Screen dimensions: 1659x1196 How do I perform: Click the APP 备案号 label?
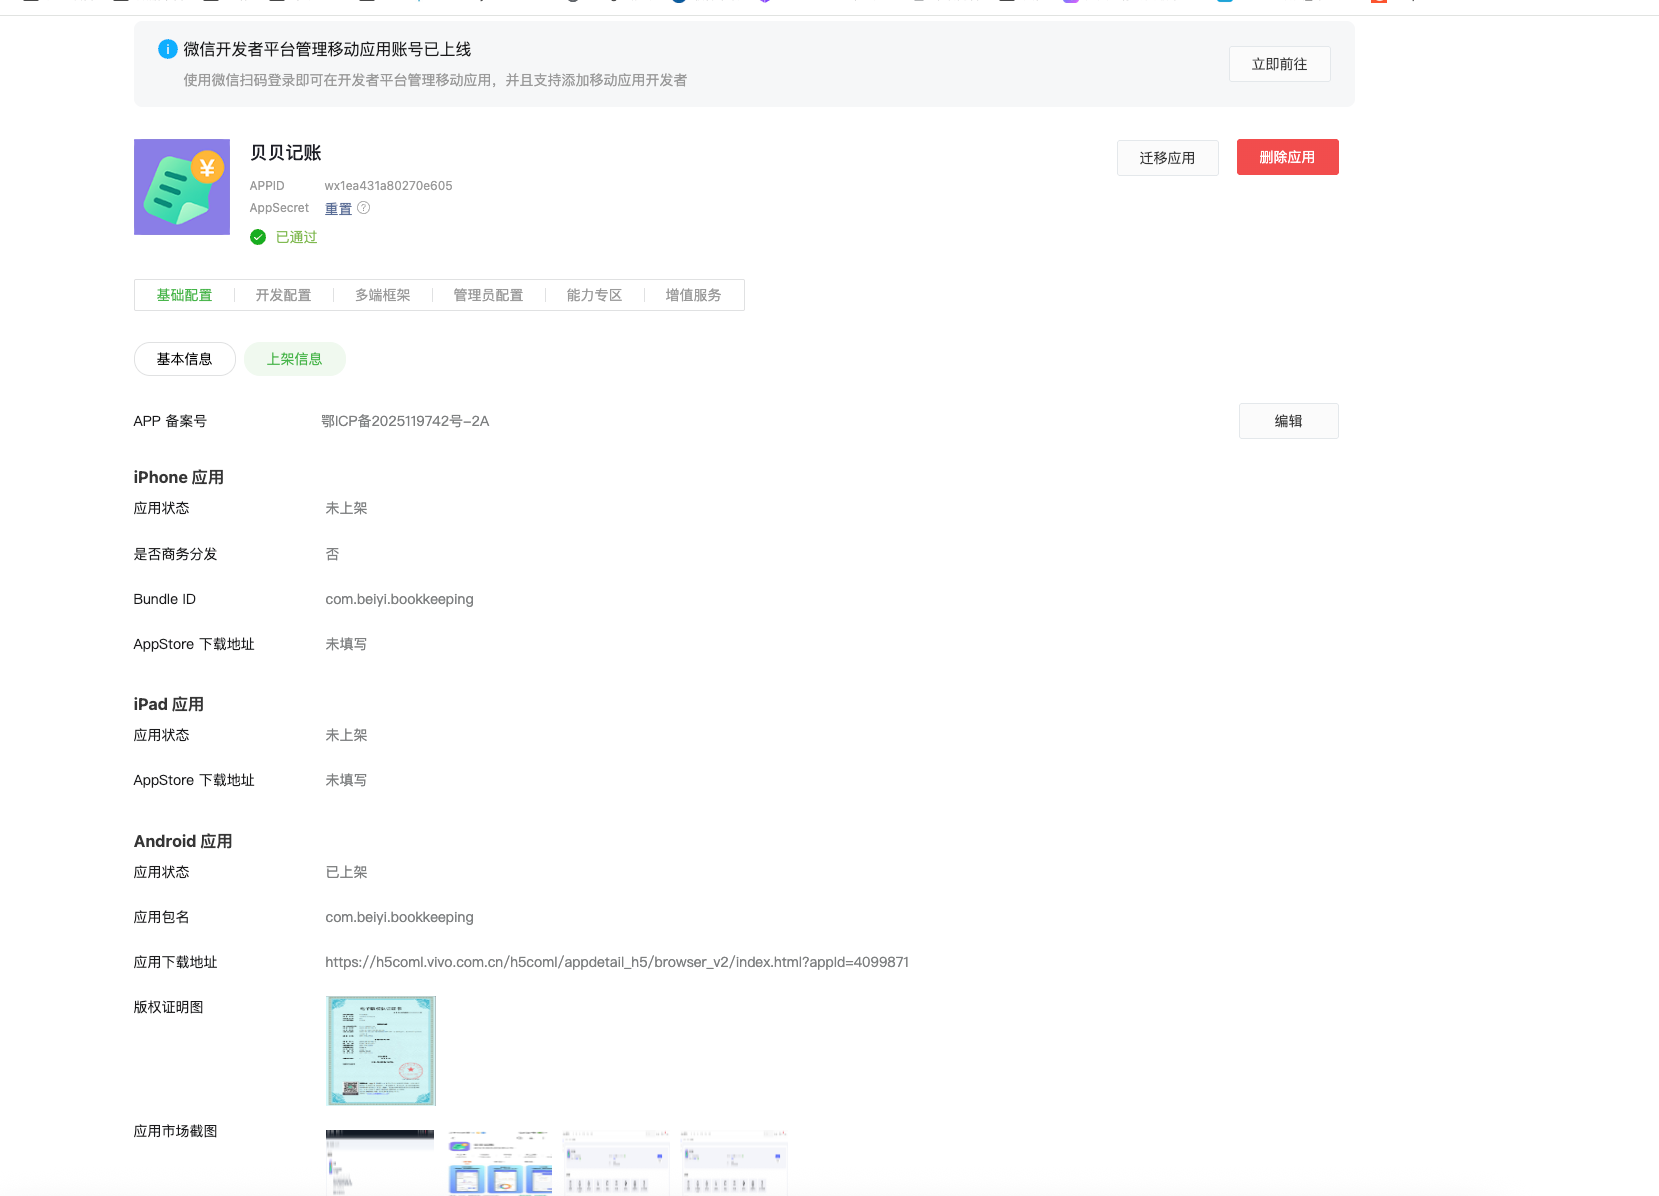pos(170,421)
